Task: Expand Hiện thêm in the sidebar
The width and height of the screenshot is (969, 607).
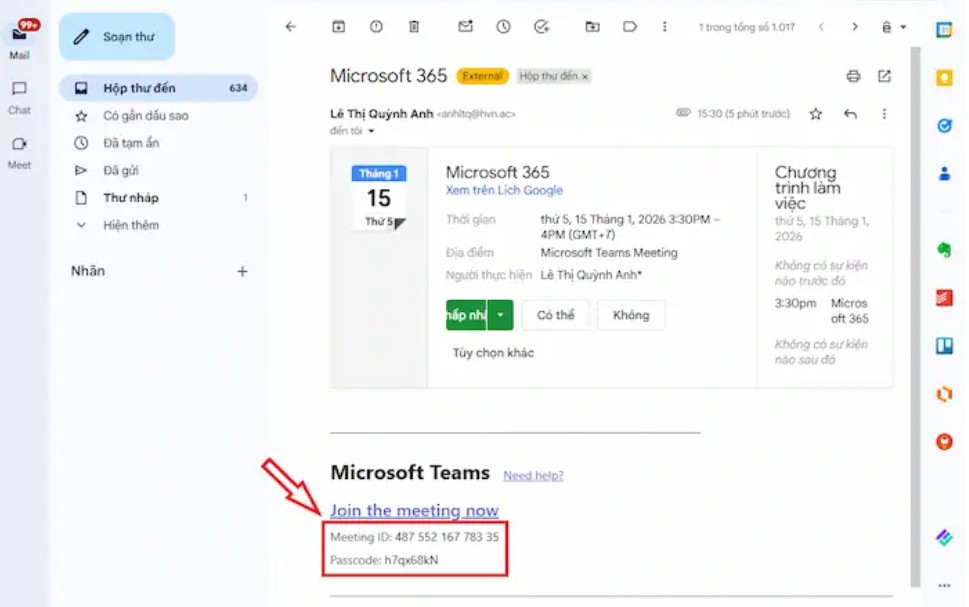Action: coord(130,225)
